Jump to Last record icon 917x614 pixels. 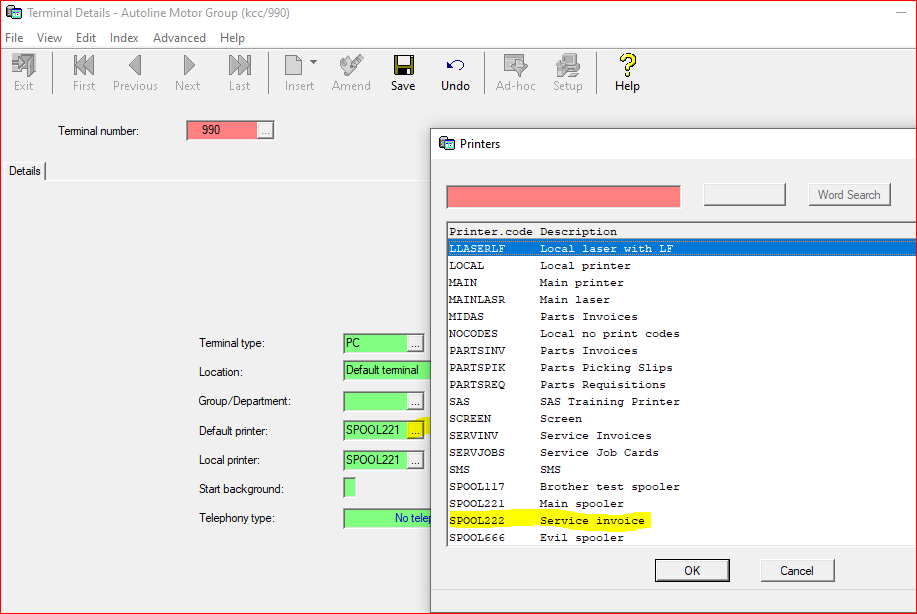pyautogui.click(x=239, y=67)
